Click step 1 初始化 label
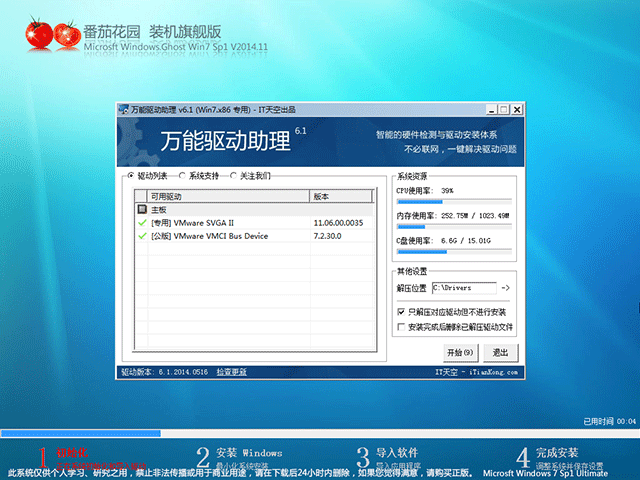 coord(72,452)
